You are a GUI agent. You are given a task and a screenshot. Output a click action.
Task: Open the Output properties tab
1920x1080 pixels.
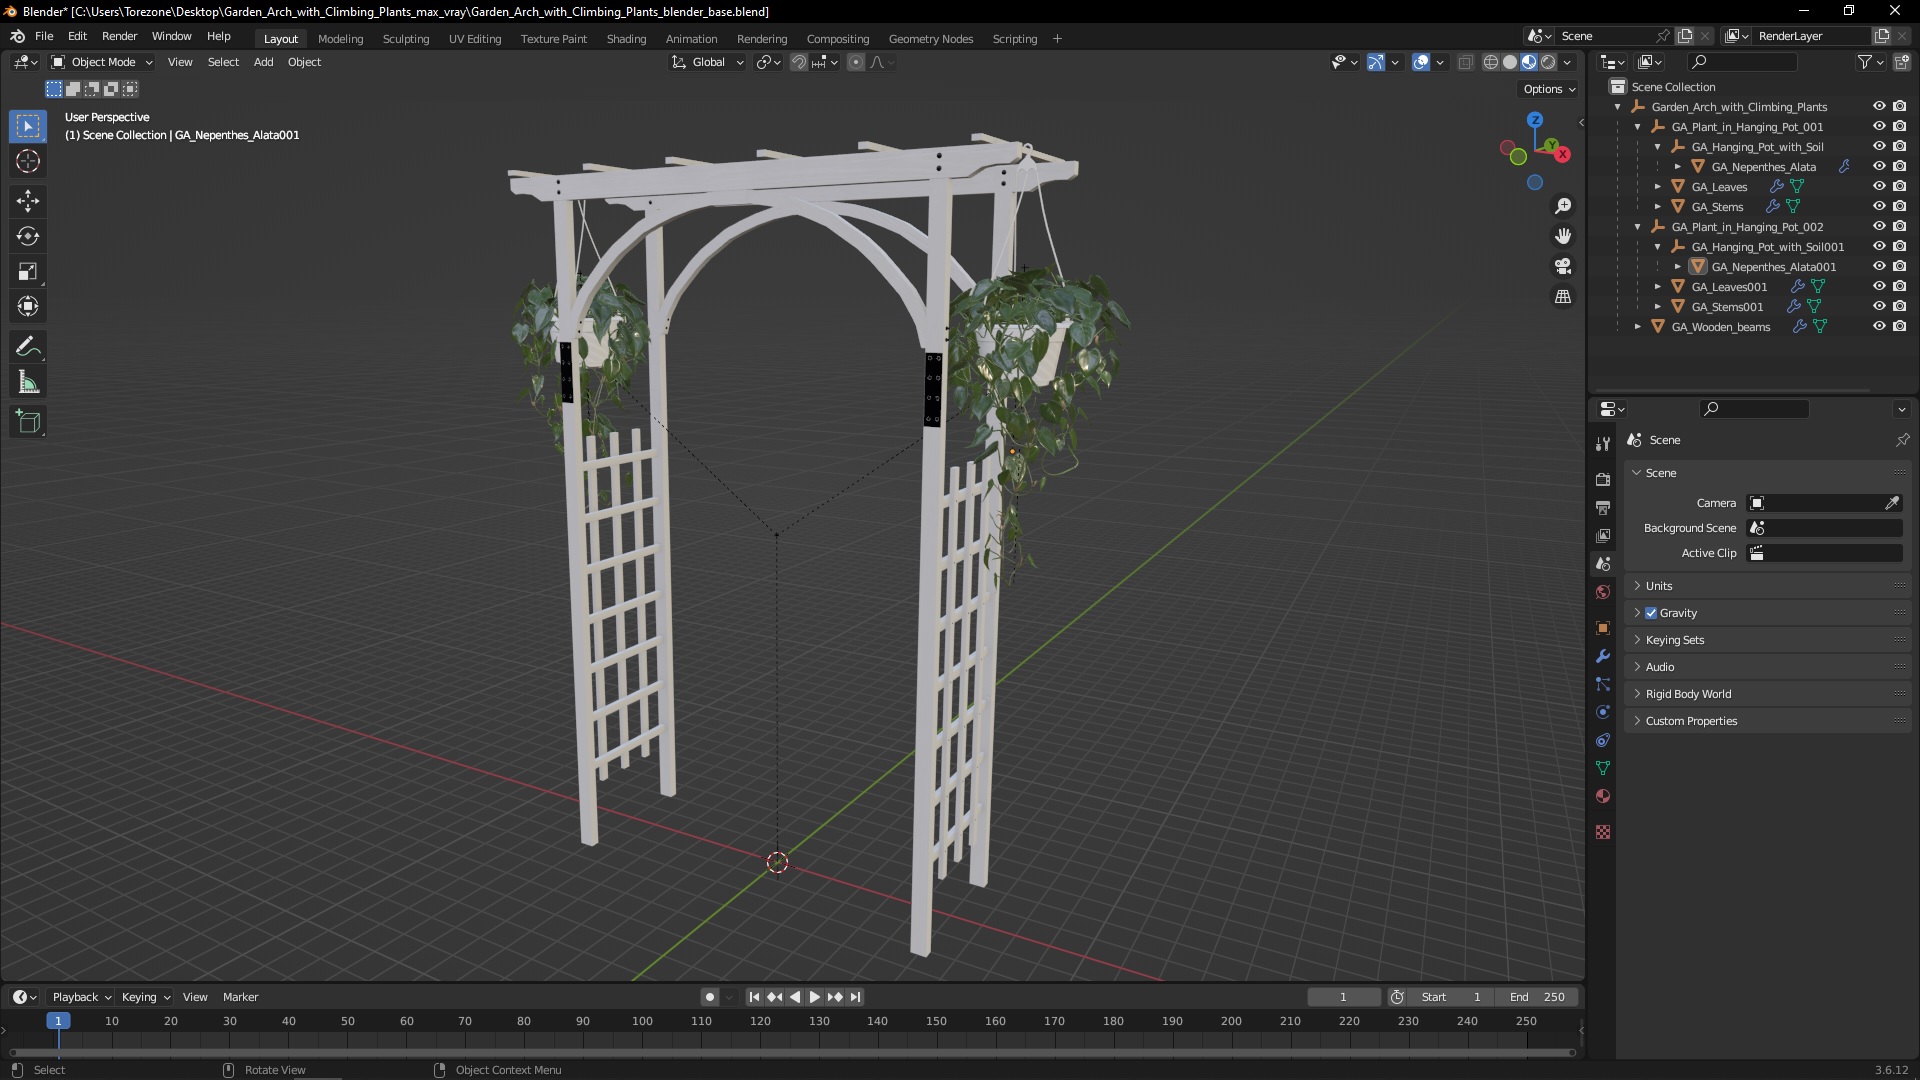tap(1603, 508)
